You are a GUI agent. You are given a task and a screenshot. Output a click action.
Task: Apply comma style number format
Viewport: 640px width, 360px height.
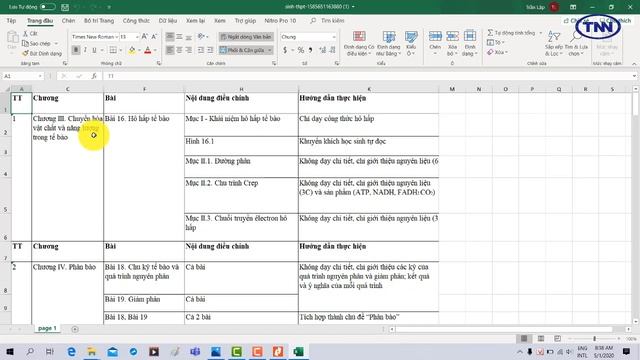311,50
